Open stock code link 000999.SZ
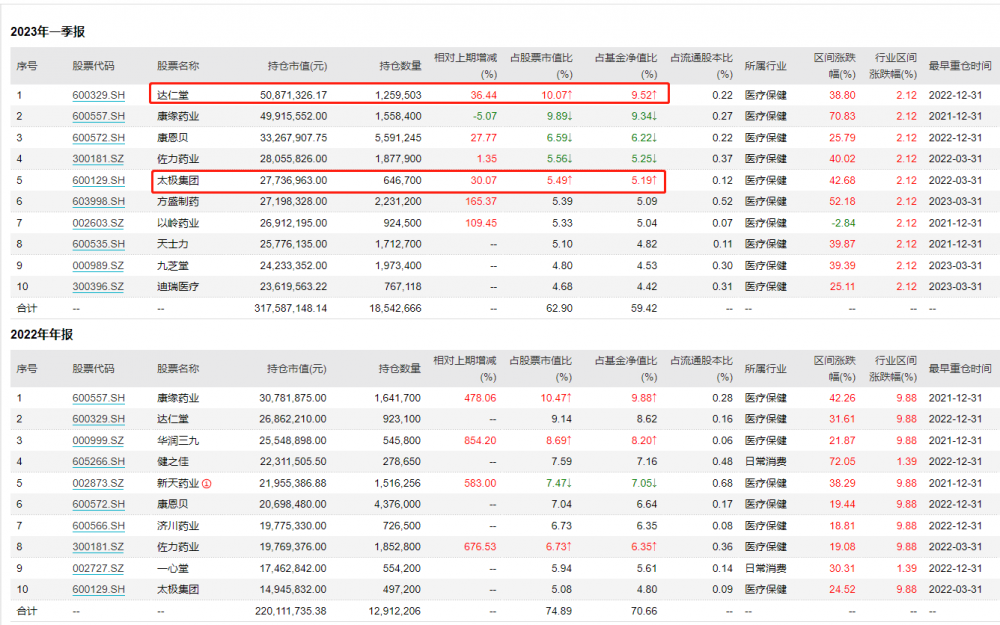Image resolution: width=1000 pixels, height=625 pixels. pyautogui.click(x=98, y=441)
